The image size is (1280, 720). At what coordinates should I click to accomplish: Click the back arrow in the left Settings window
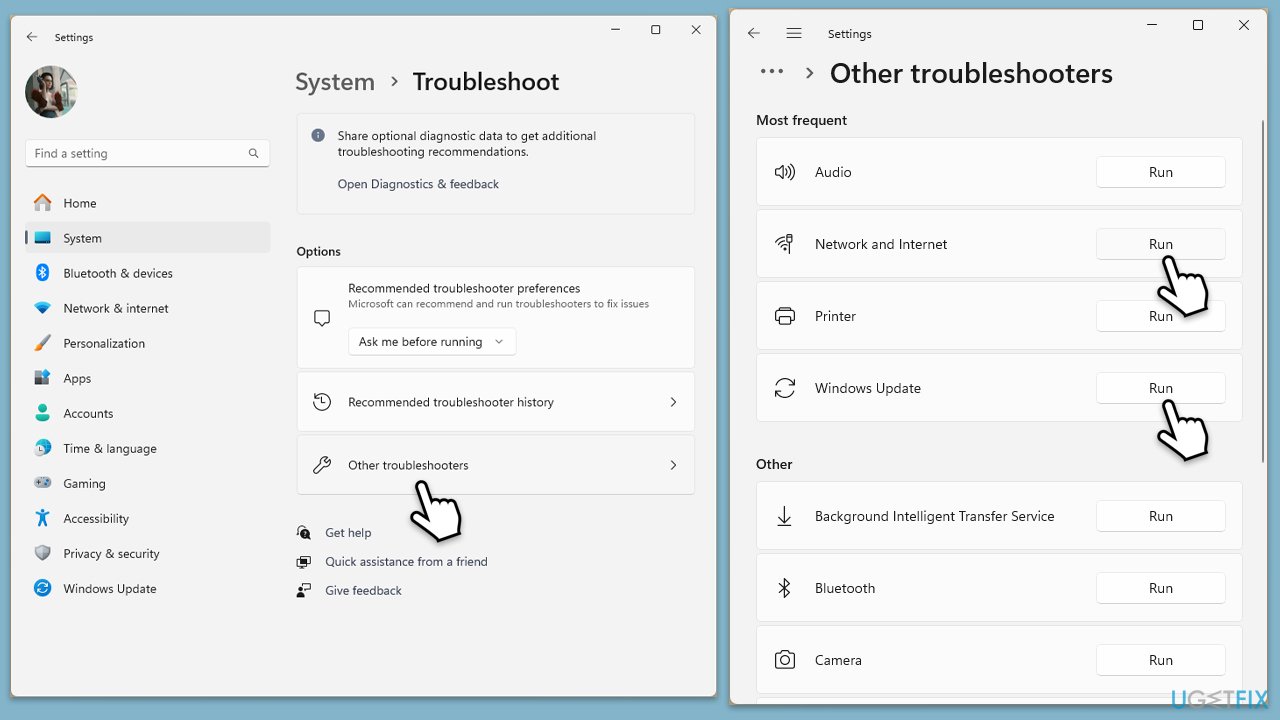coord(32,37)
